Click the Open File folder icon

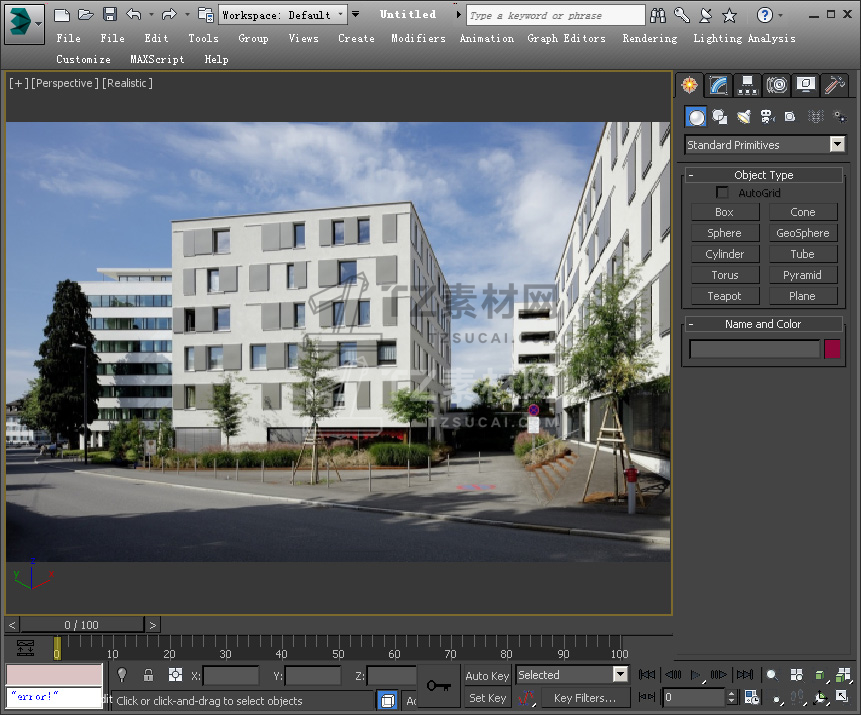[86, 15]
